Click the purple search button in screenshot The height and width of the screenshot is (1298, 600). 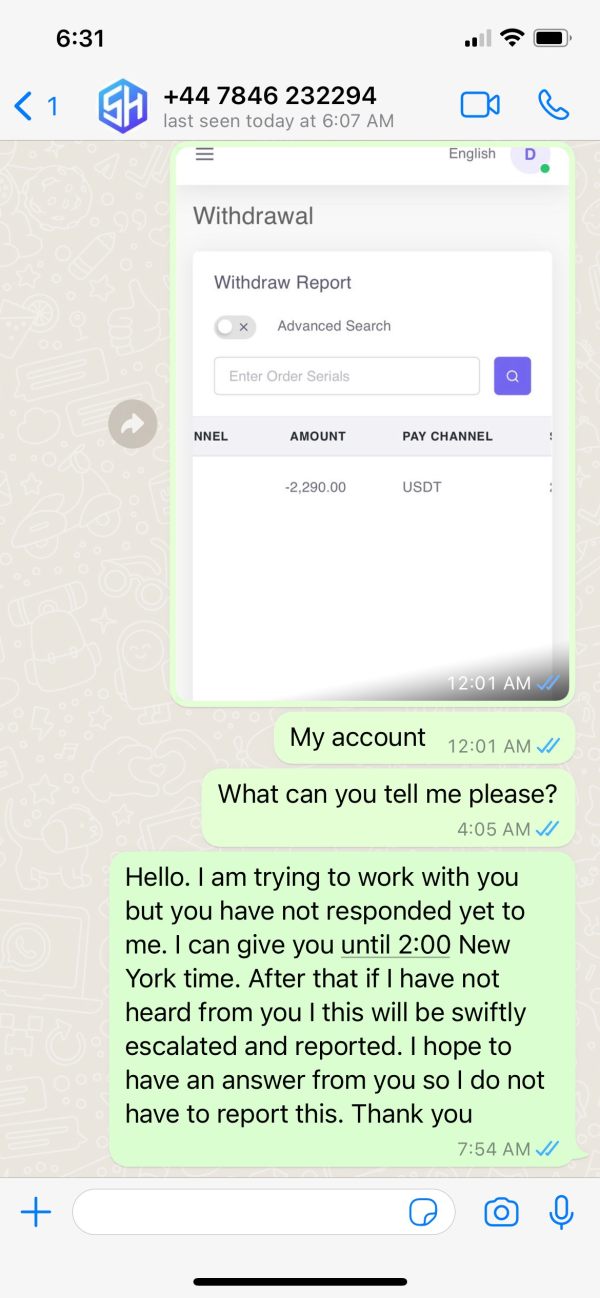pos(512,376)
